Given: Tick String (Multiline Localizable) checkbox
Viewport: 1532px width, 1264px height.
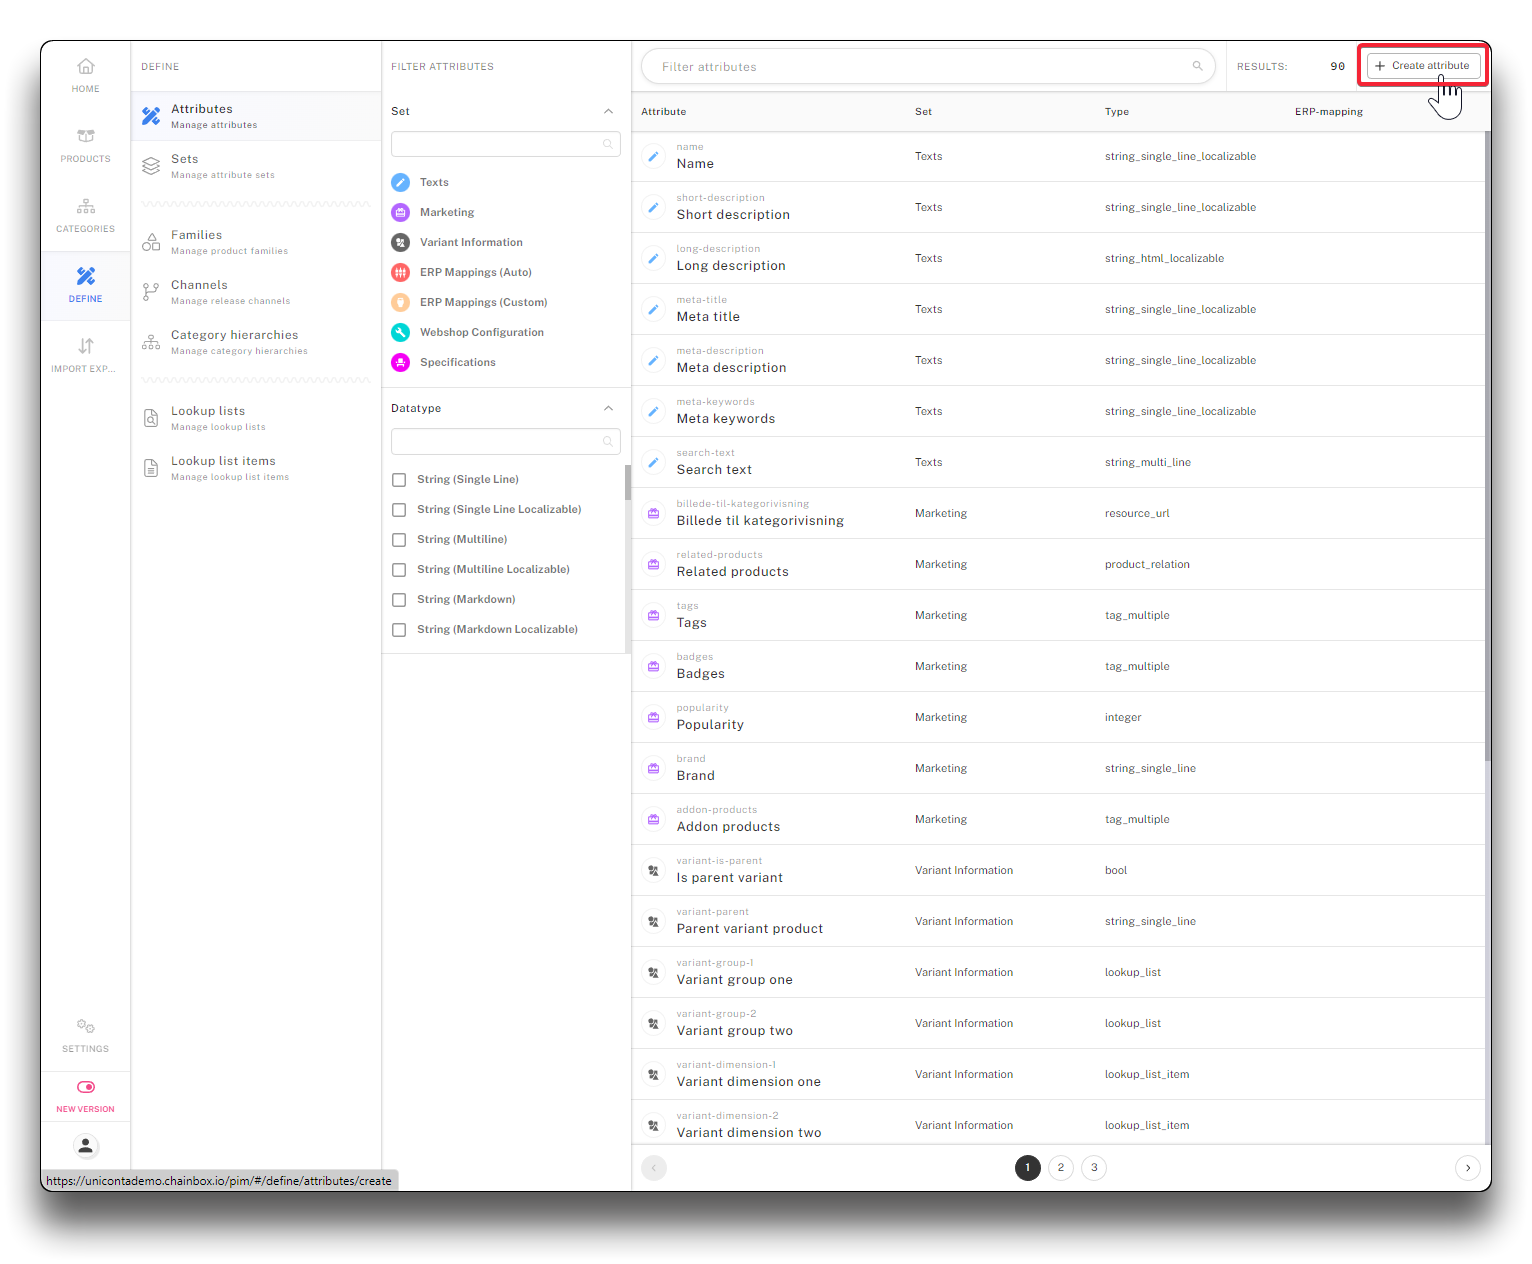Looking at the screenshot, I should coord(399,570).
